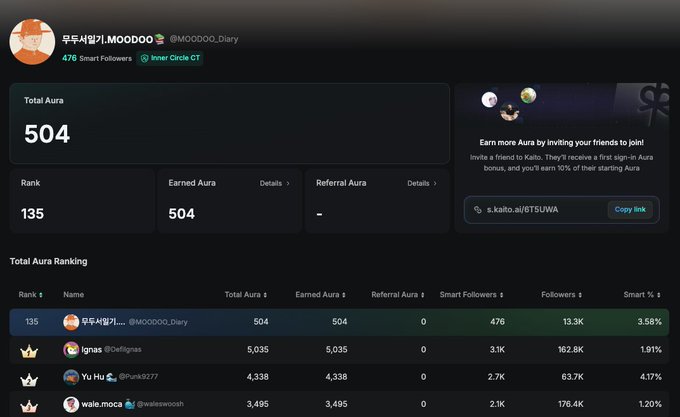Click the wale.moca name in ranking
680x417 pixels.
click(x=102, y=404)
